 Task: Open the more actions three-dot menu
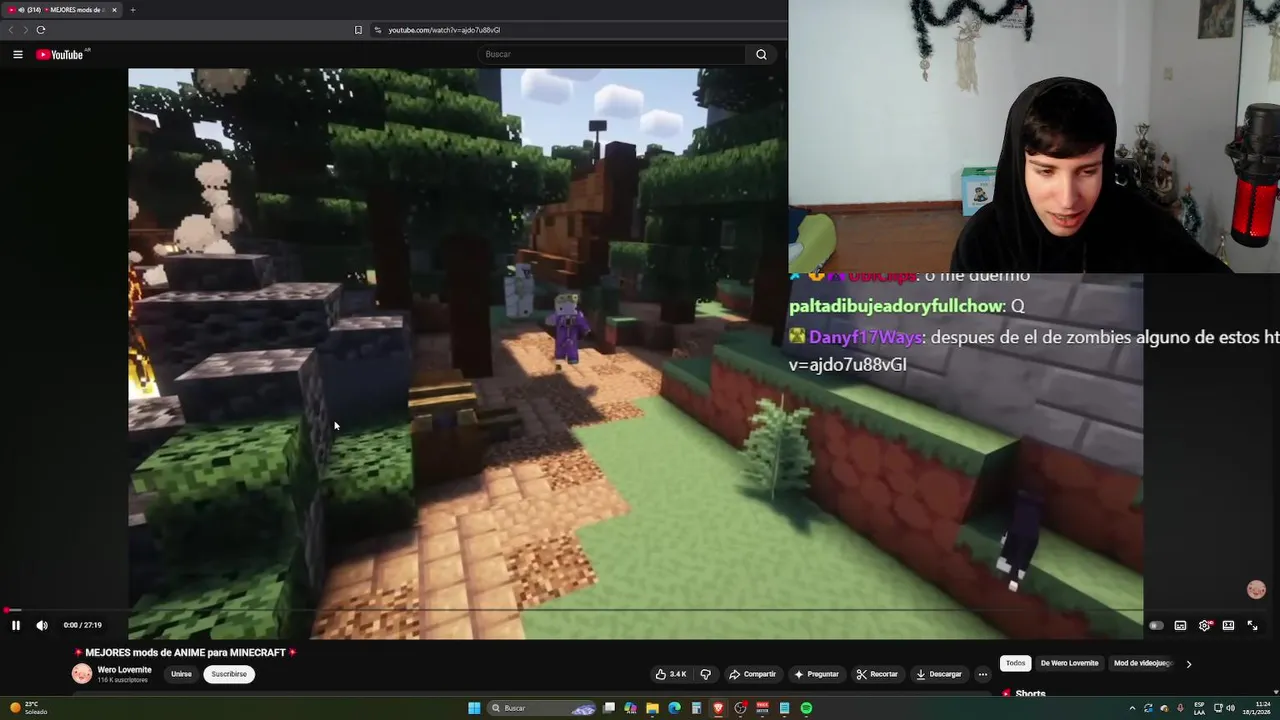[983, 674]
